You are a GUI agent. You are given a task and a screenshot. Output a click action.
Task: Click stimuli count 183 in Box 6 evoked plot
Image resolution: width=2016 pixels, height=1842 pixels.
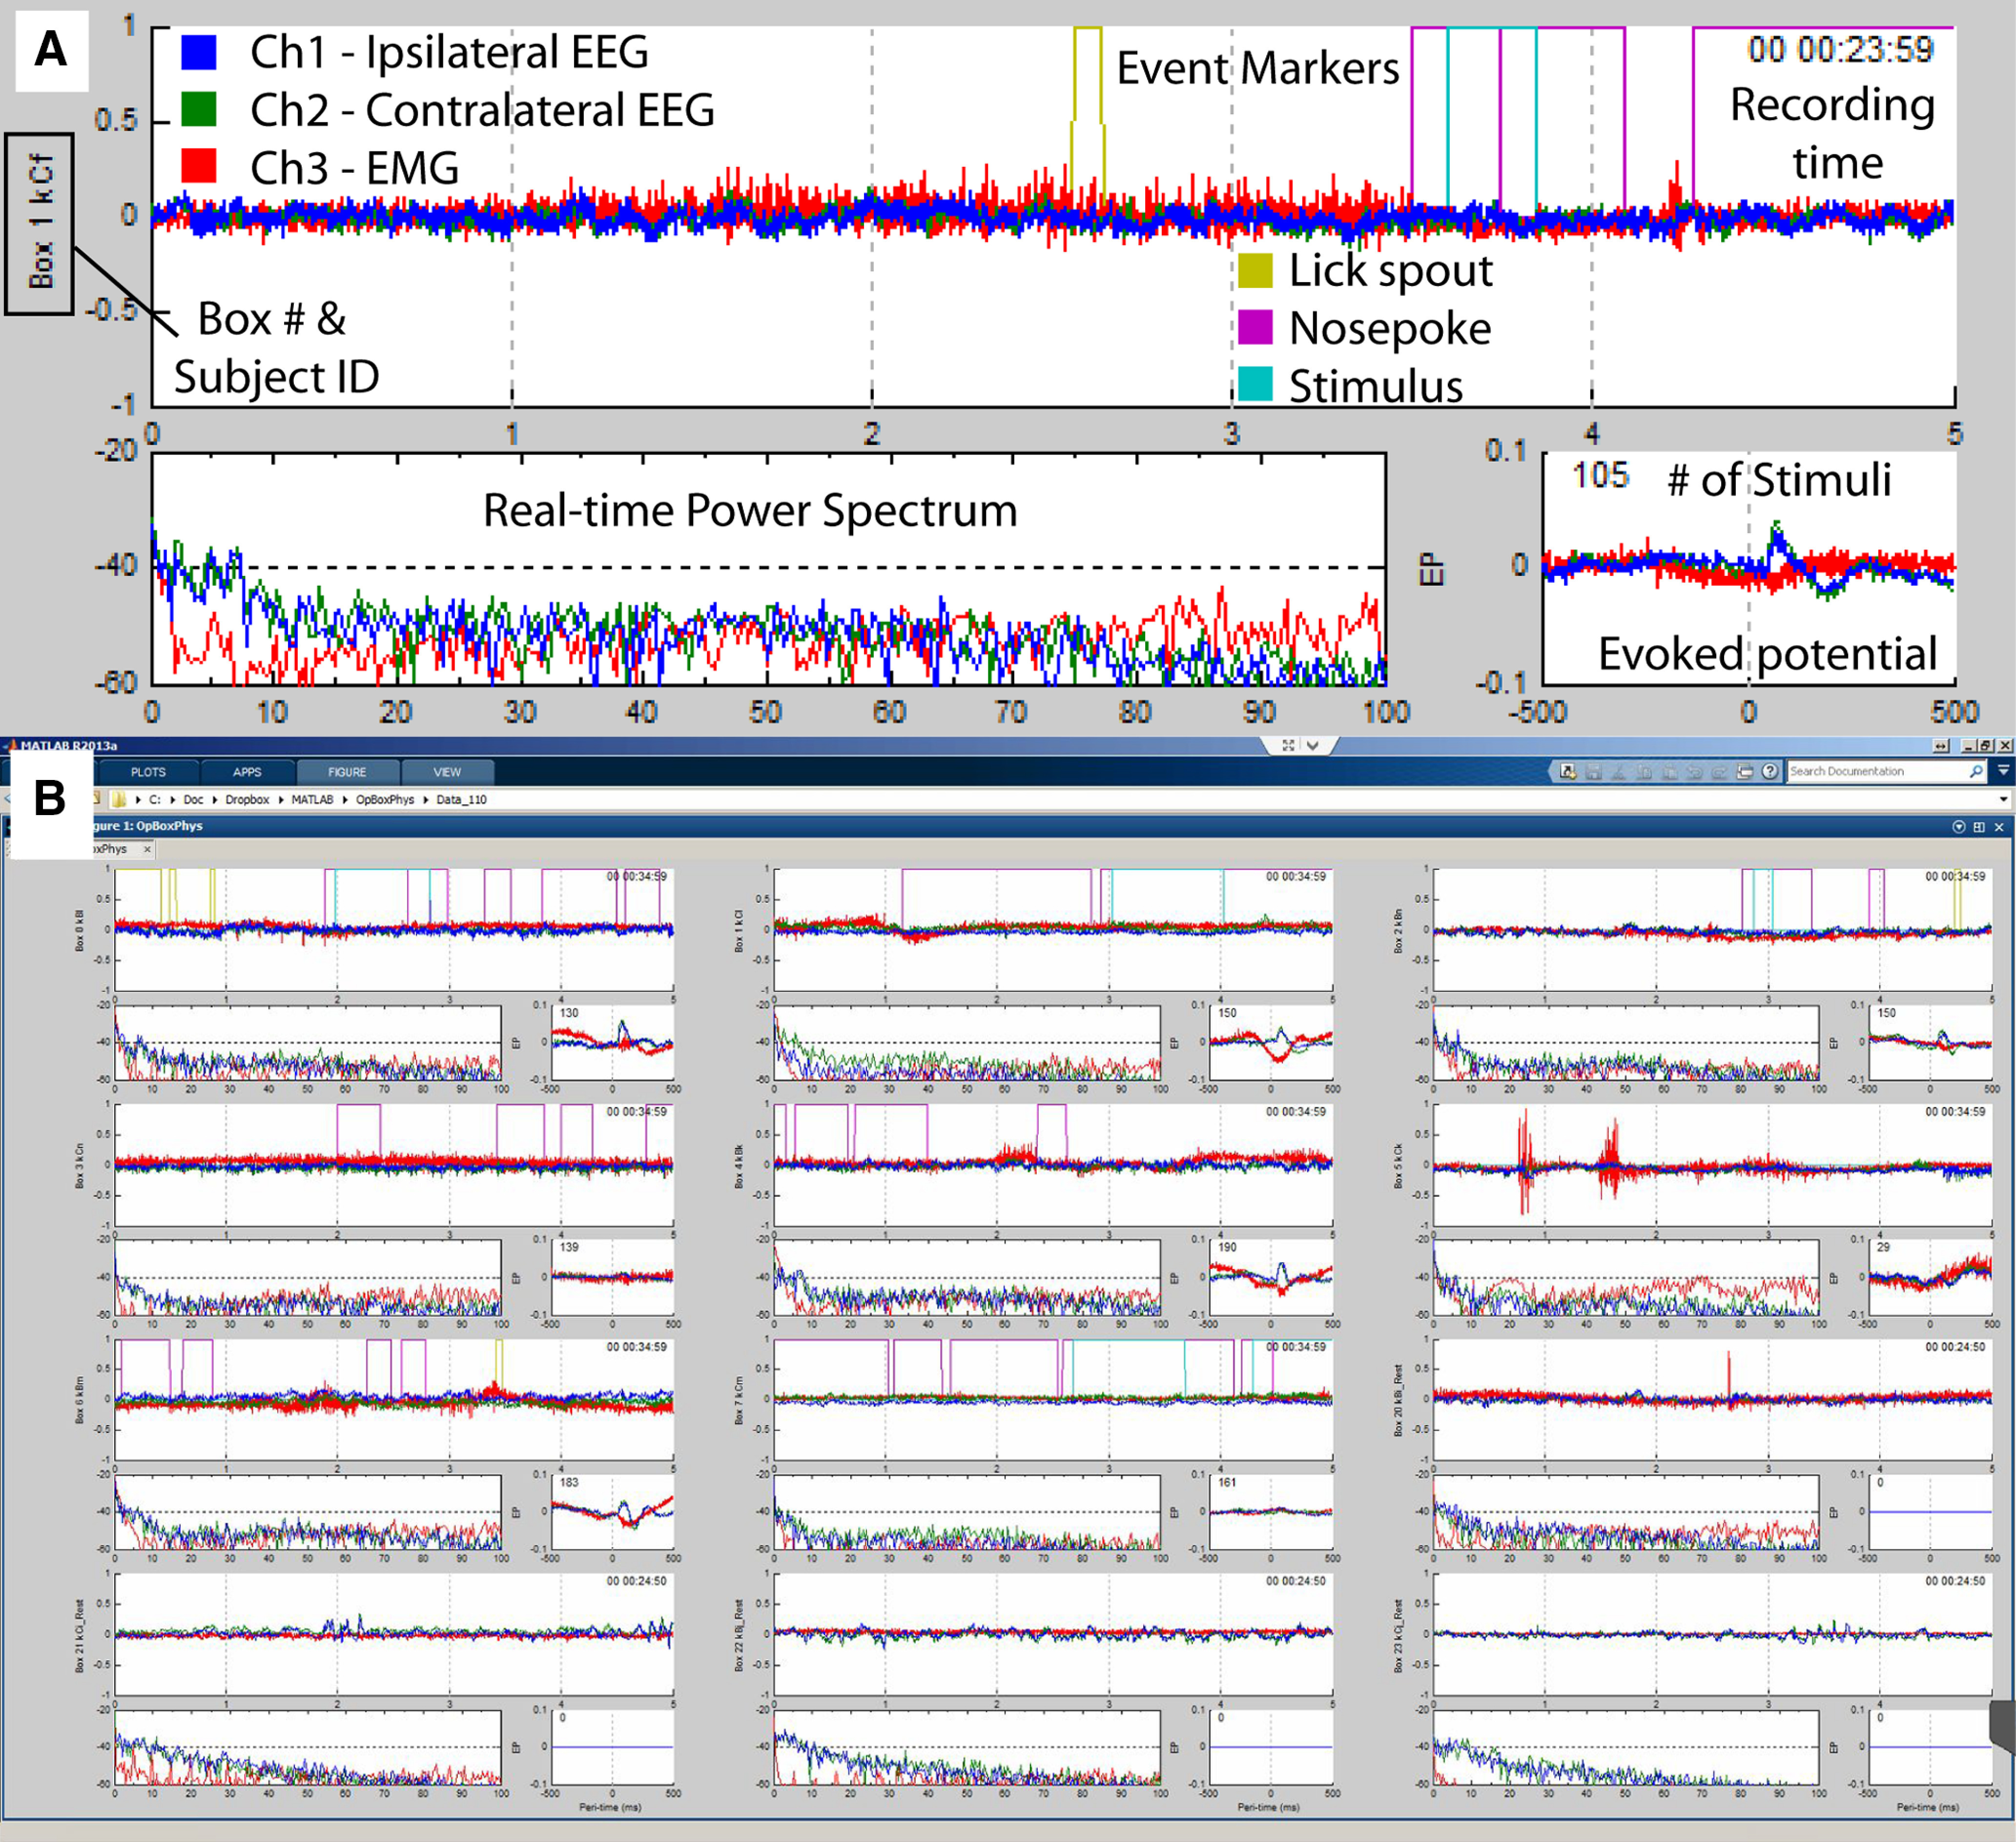click(569, 1482)
